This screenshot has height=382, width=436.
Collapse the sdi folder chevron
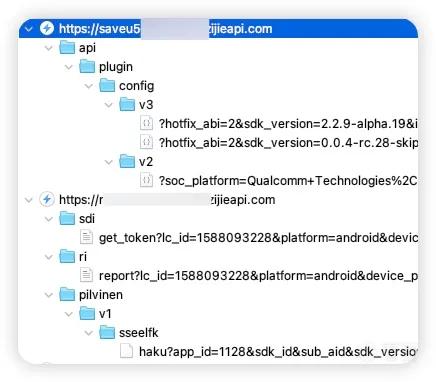coord(49,219)
